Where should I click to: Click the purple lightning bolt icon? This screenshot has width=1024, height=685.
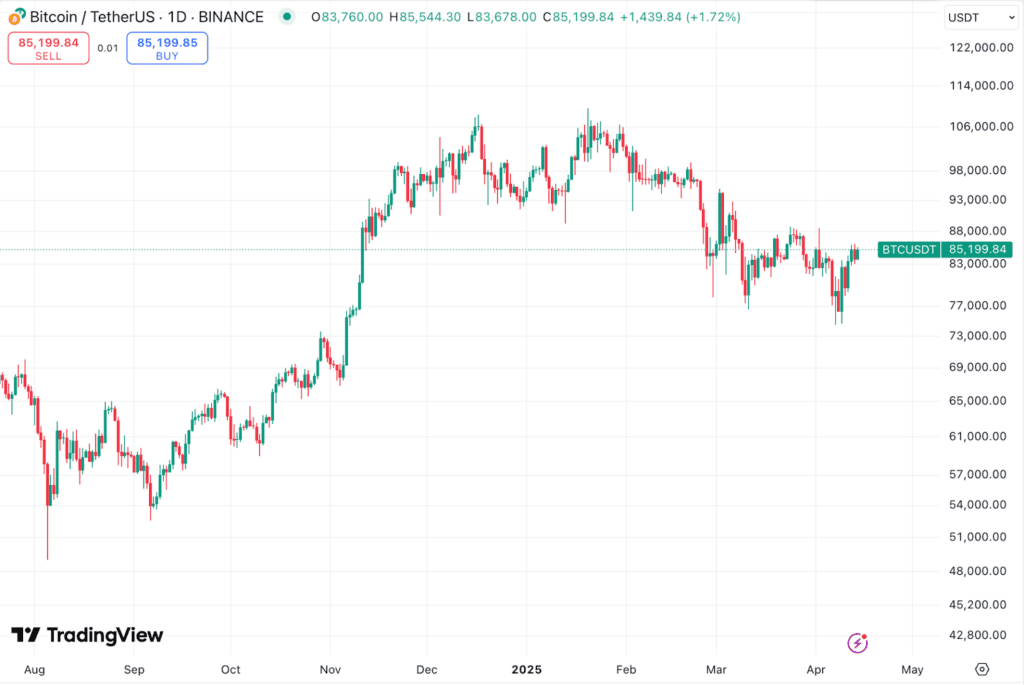[x=857, y=642]
